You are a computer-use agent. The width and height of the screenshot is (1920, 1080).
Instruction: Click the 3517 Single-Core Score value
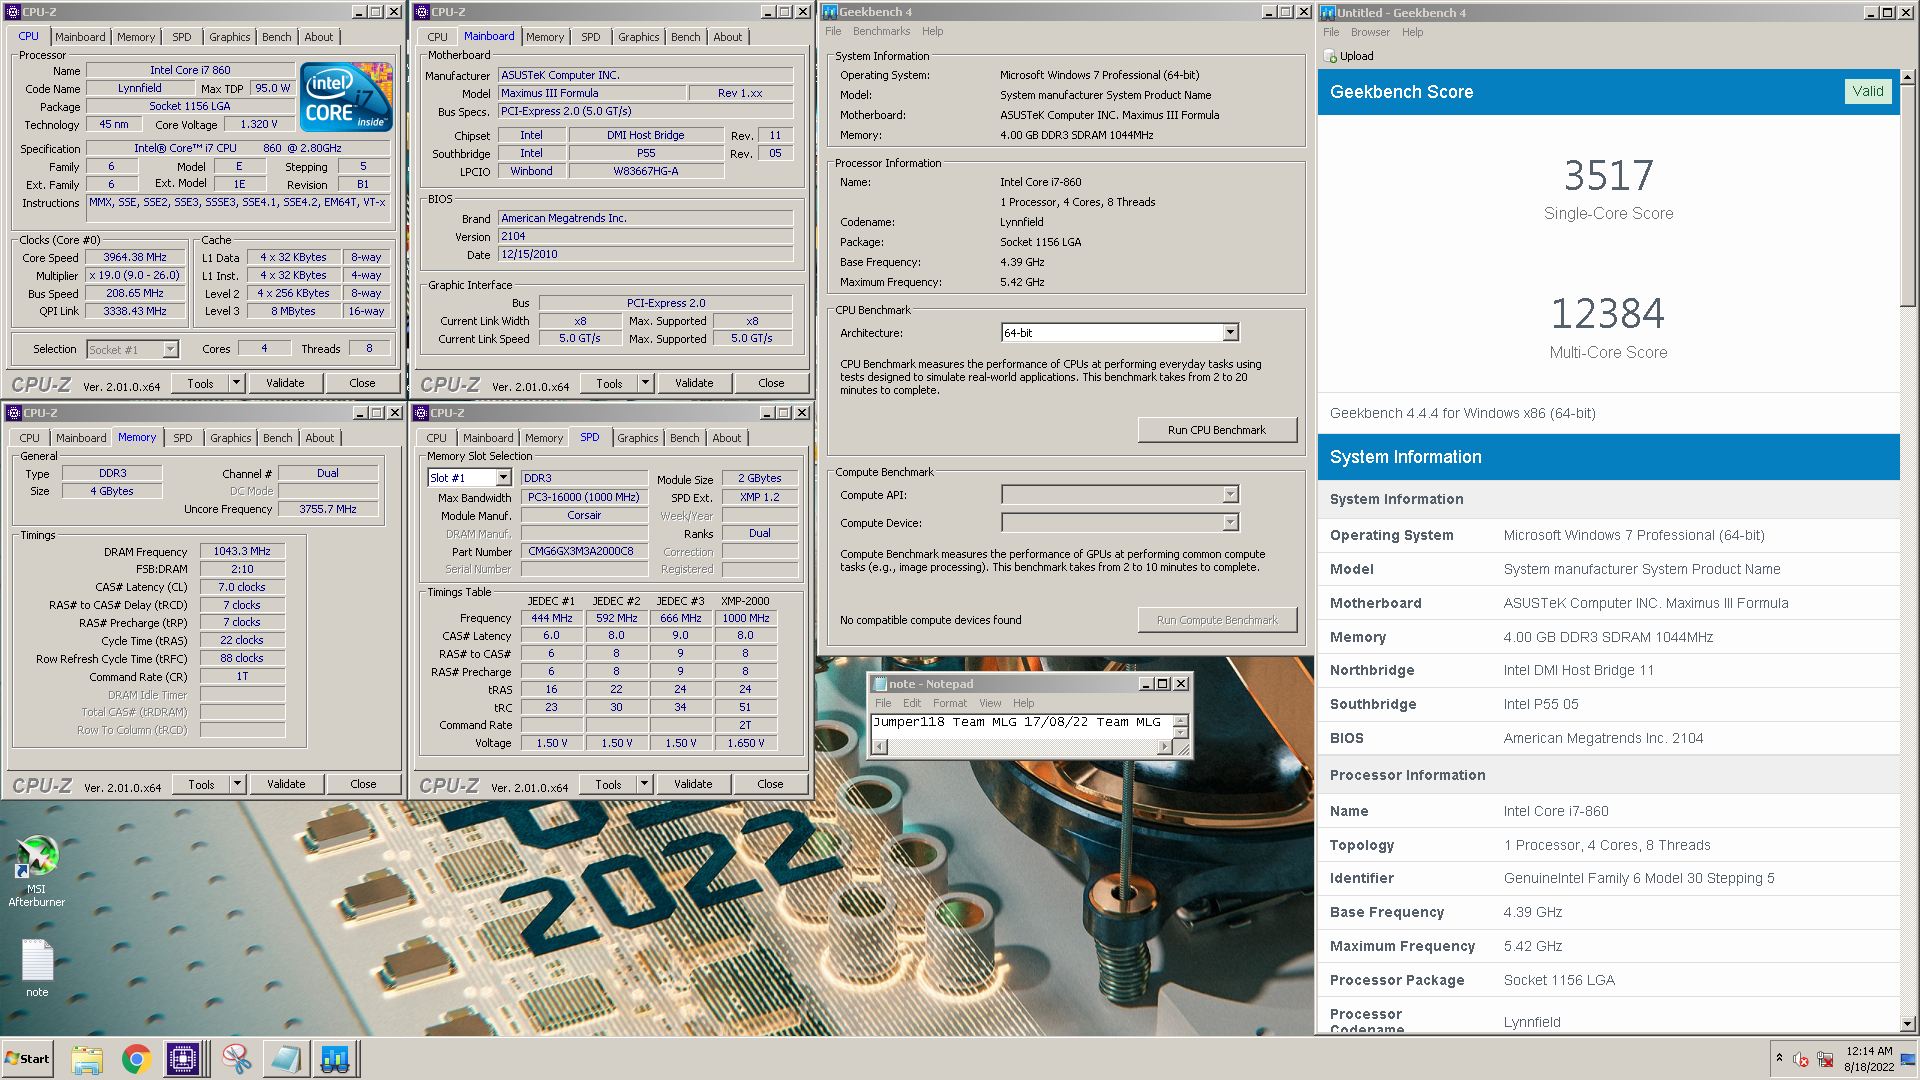point(1608,176)
